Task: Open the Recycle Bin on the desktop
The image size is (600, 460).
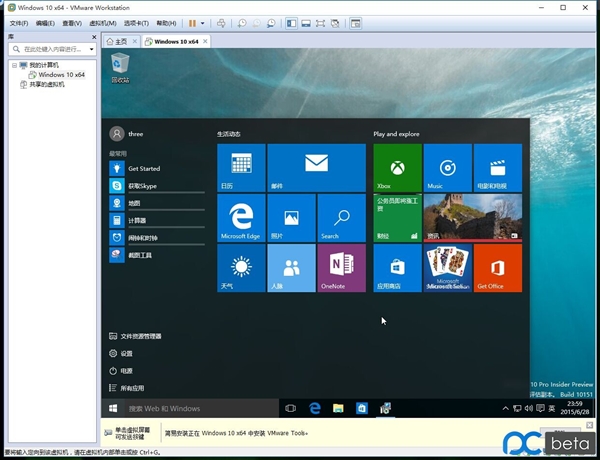Action: [x=120, y=66]
